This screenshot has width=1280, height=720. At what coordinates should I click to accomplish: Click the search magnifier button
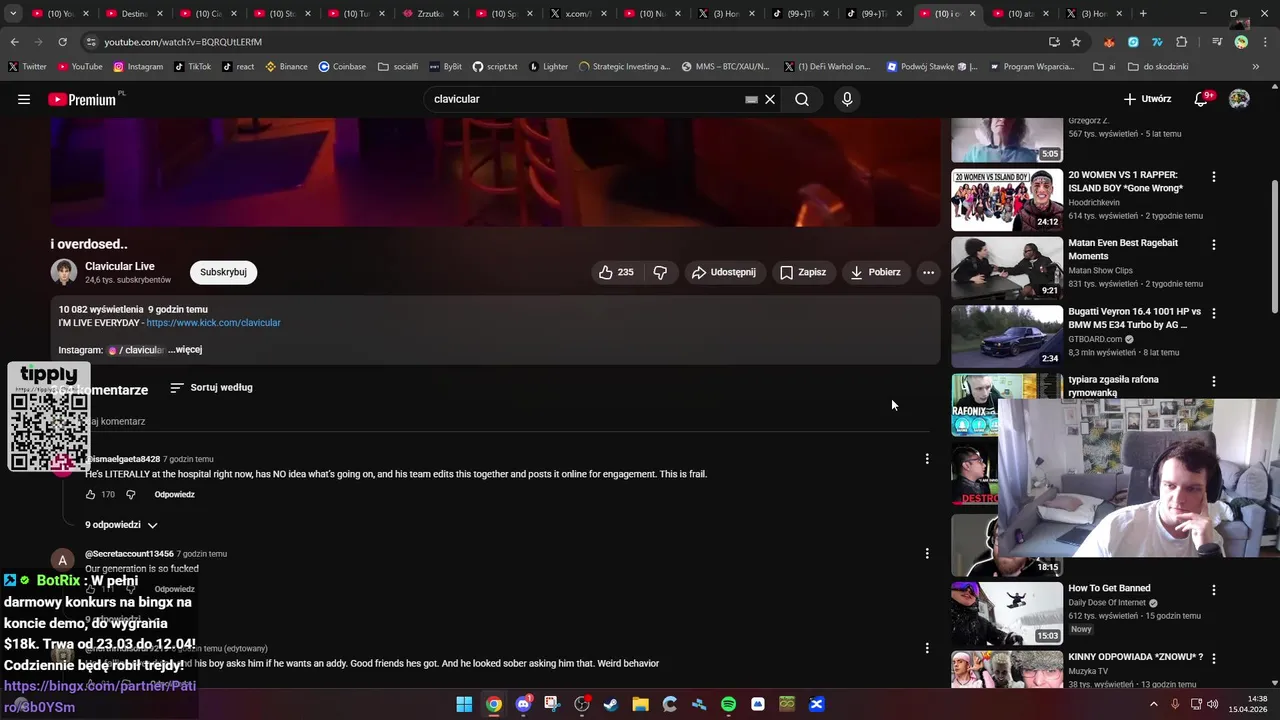pyautogui.click(x=802, y=99)
